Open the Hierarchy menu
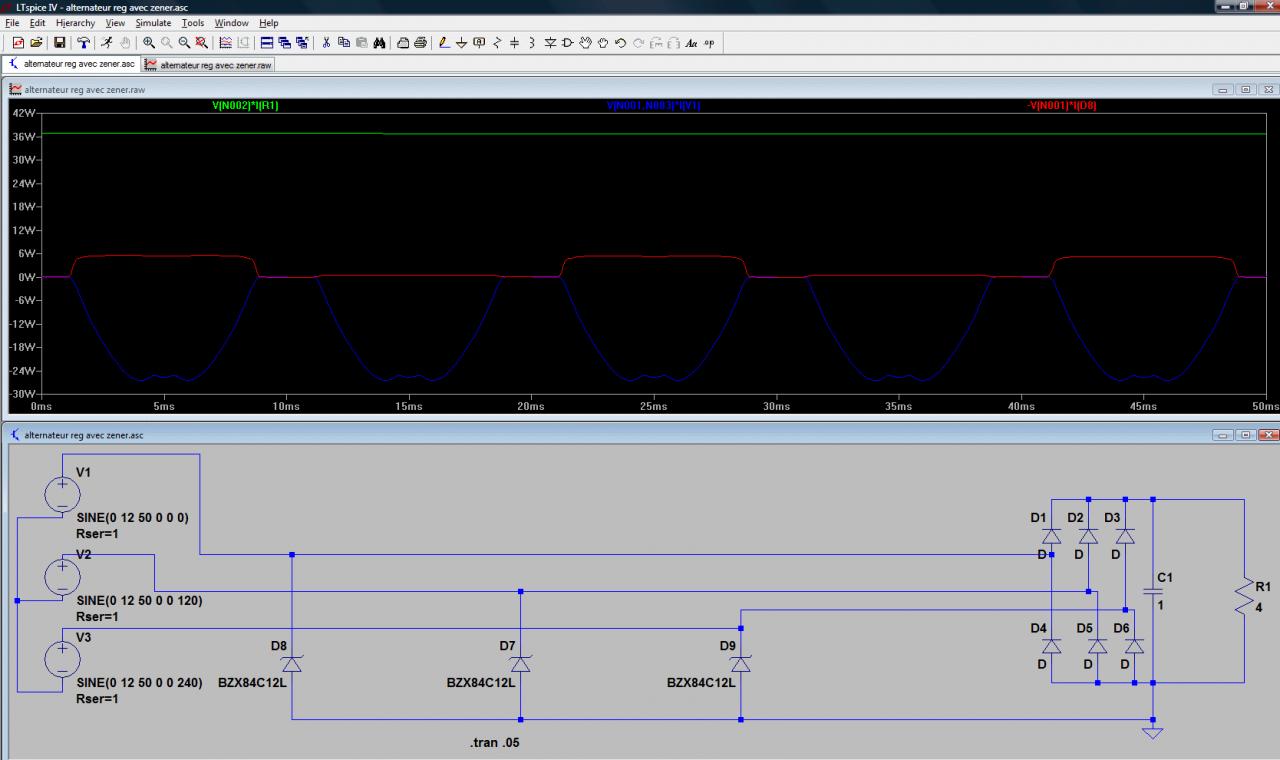1280x760 pixels. click(x=75, y=23)
